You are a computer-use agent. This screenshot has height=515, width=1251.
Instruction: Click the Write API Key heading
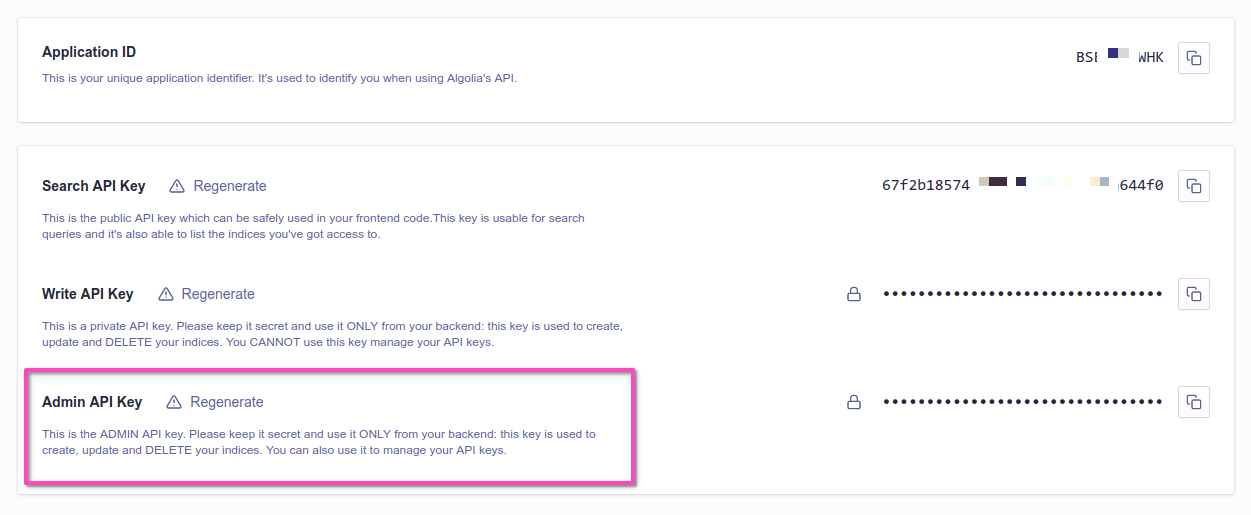pos(88,294)
